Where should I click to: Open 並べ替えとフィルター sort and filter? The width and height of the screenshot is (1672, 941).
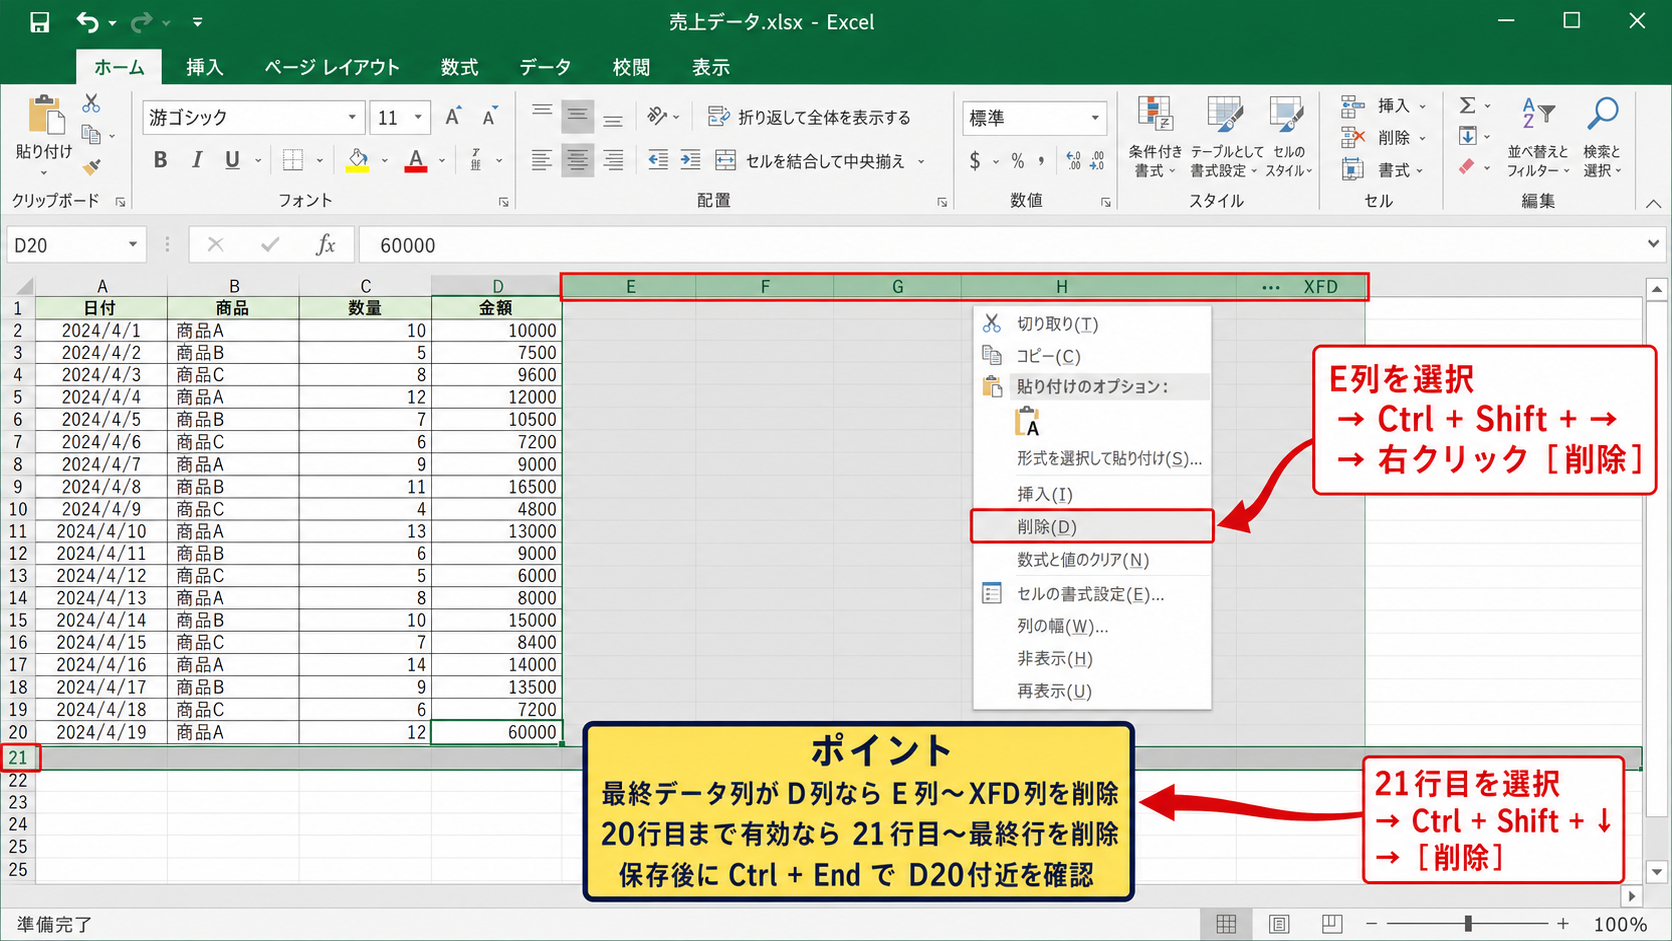click(x=1538, y=138)
